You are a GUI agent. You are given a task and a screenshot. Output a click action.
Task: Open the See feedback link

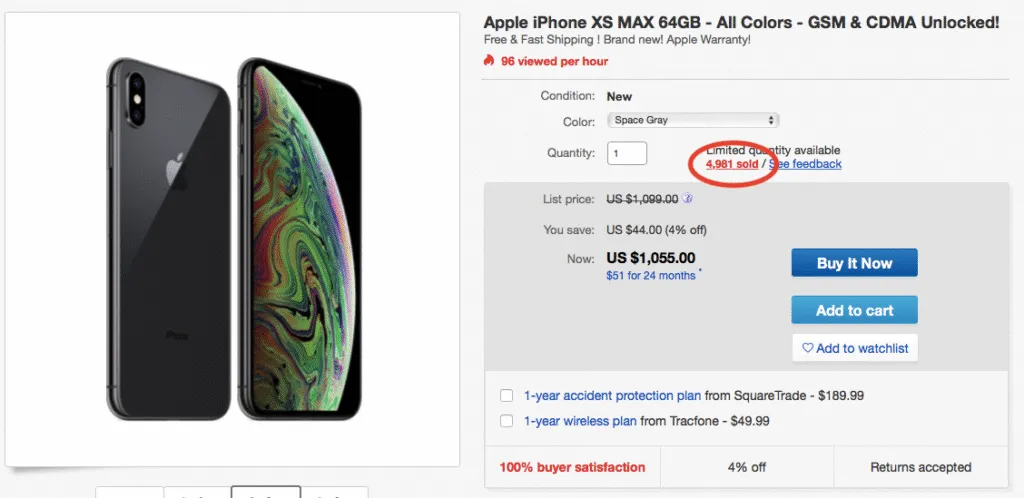click(805, 164)
